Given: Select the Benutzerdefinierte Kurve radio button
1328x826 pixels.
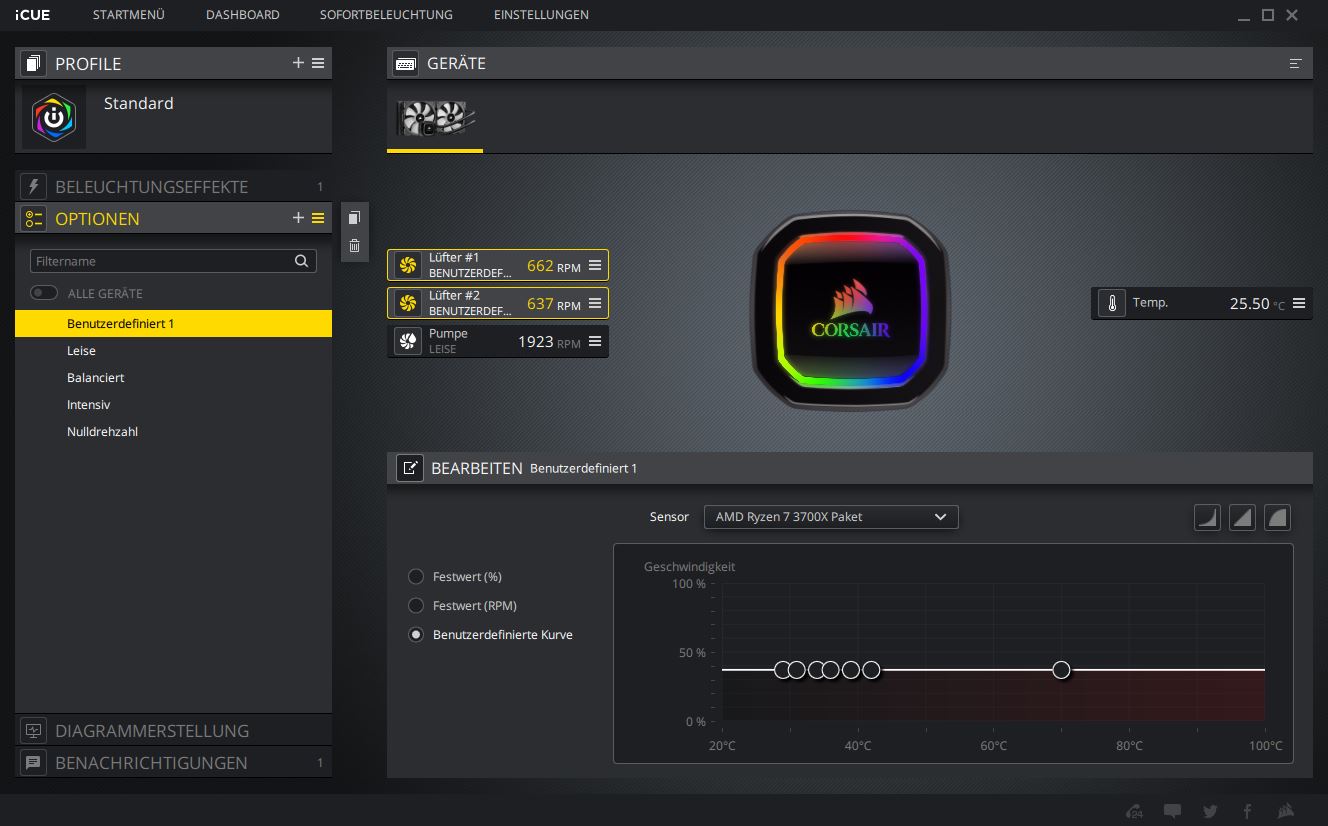Looking at the screenshot, I should [x=416, y=634].
